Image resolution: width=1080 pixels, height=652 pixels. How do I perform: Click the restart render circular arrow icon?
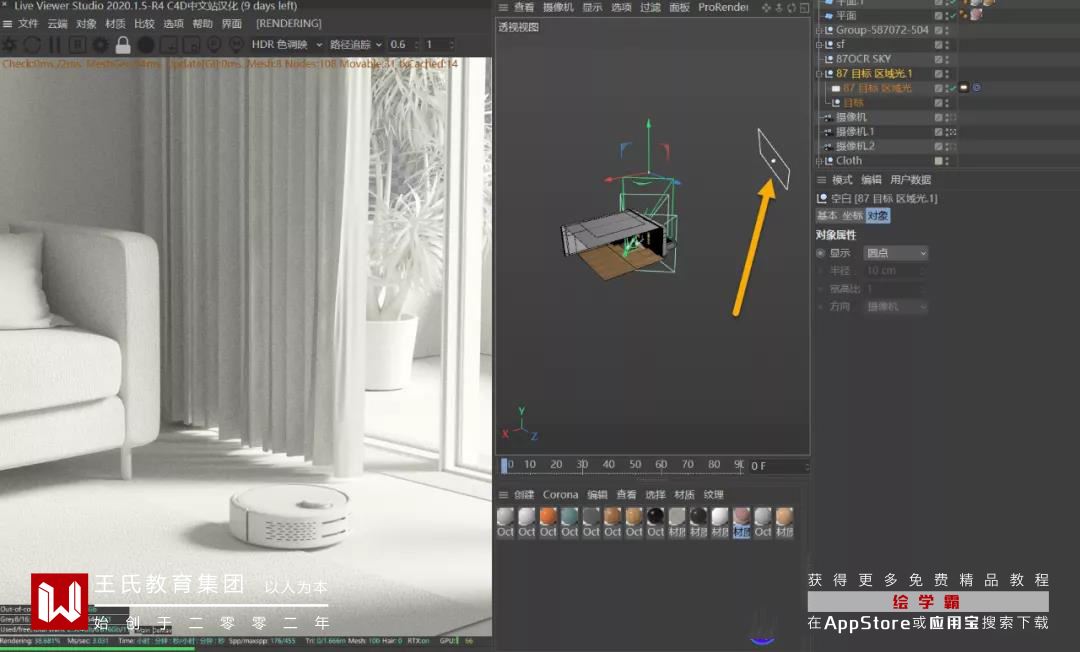coord(32,45)
